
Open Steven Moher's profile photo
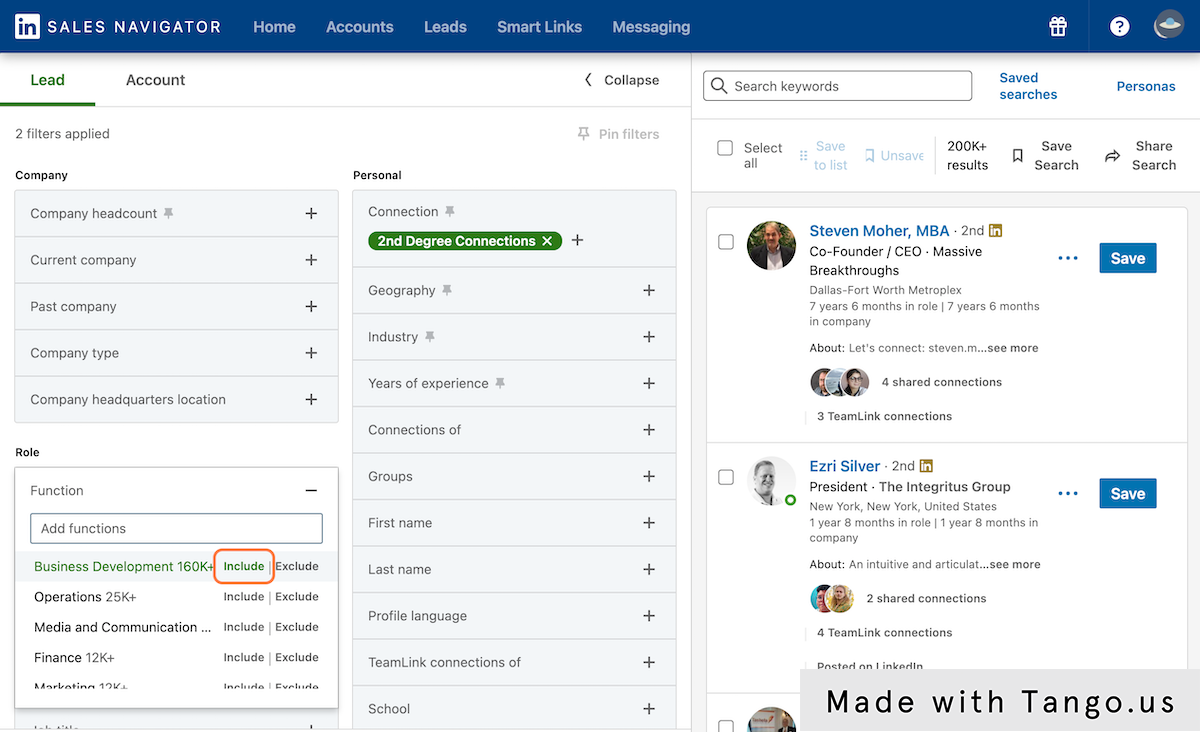(772, 245)
